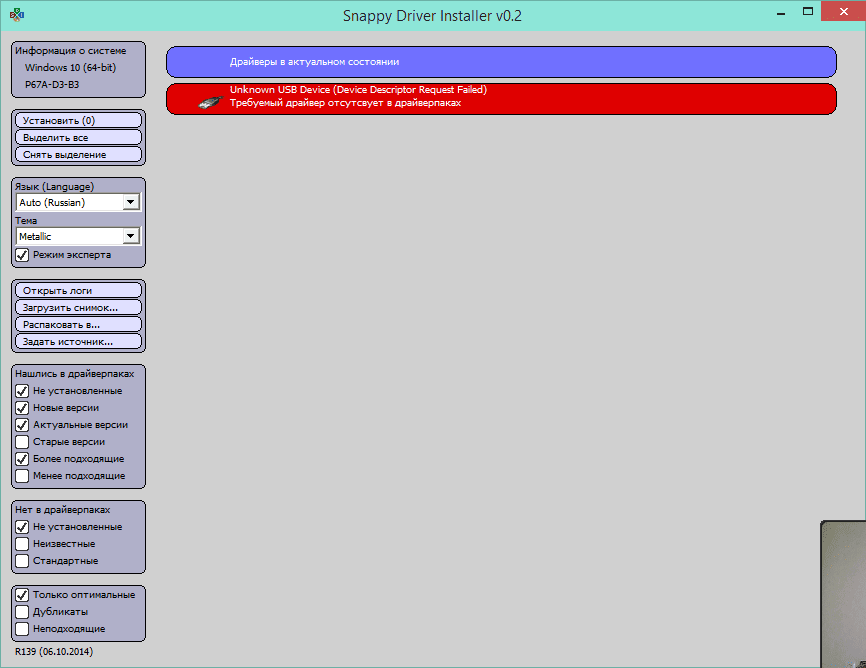Minimize the Snappy Driver Installer window

pyautogui.click(x=781, y=12)
